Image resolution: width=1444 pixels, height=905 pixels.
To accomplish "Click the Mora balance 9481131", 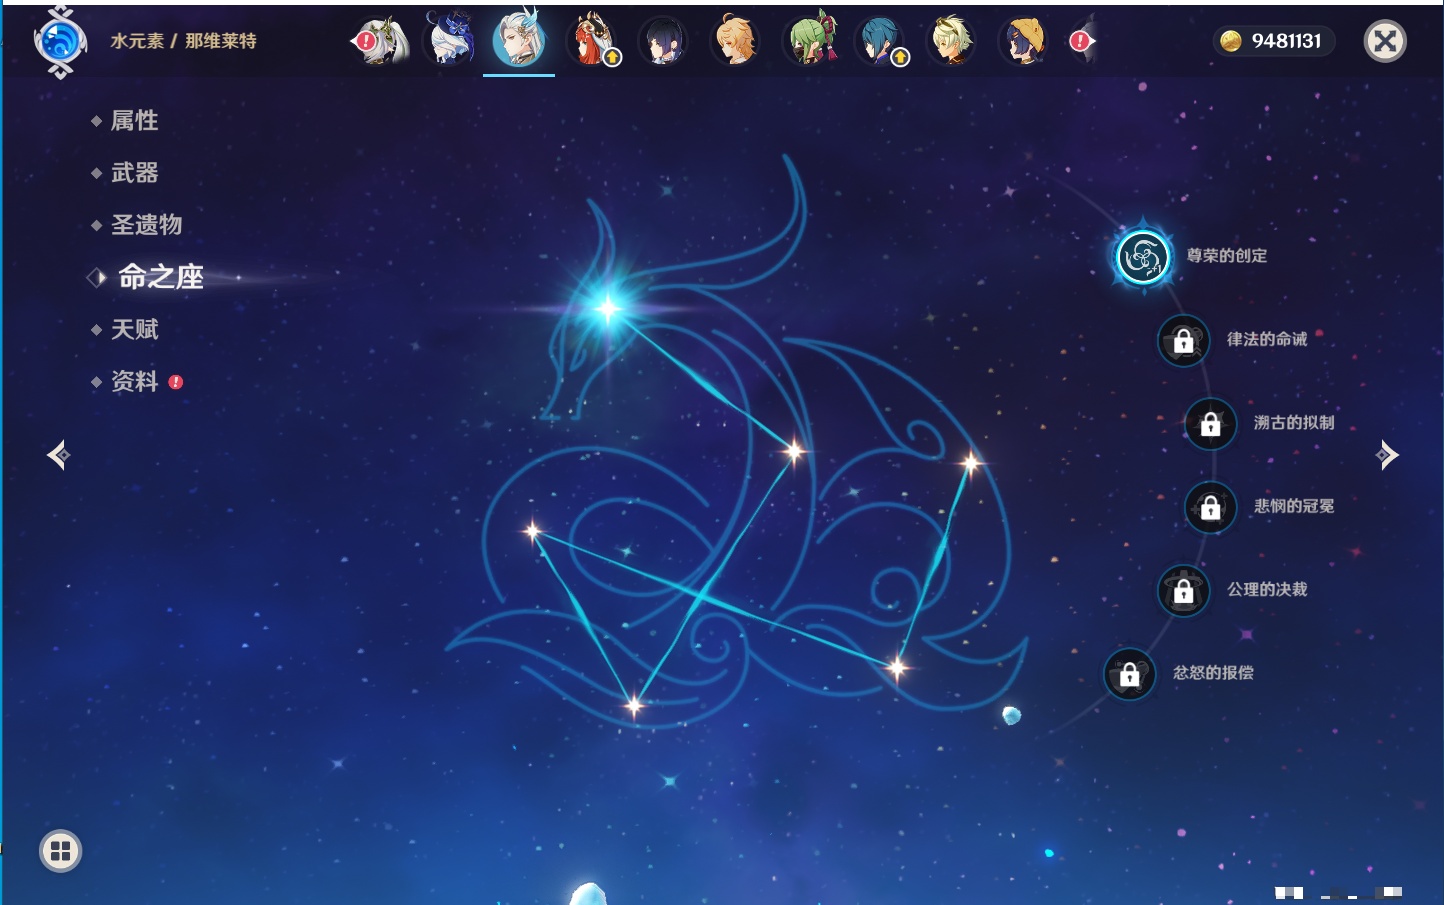I will tap(1273, 41).
